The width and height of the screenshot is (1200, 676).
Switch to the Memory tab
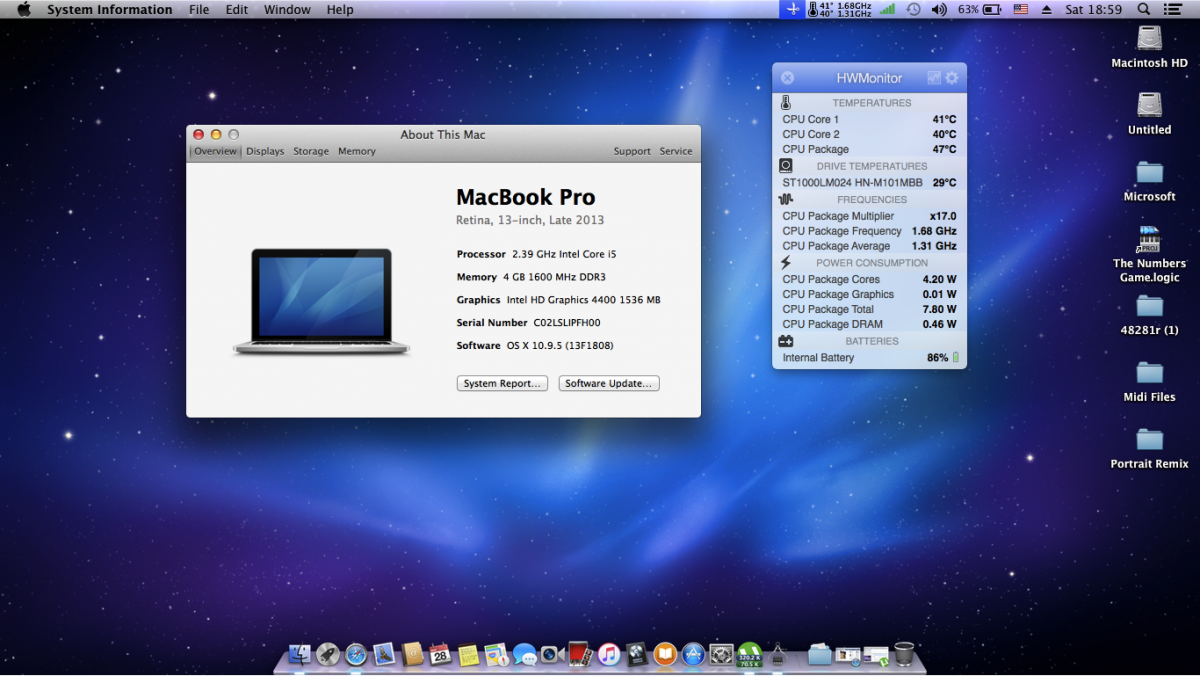(x=357, y=151)
